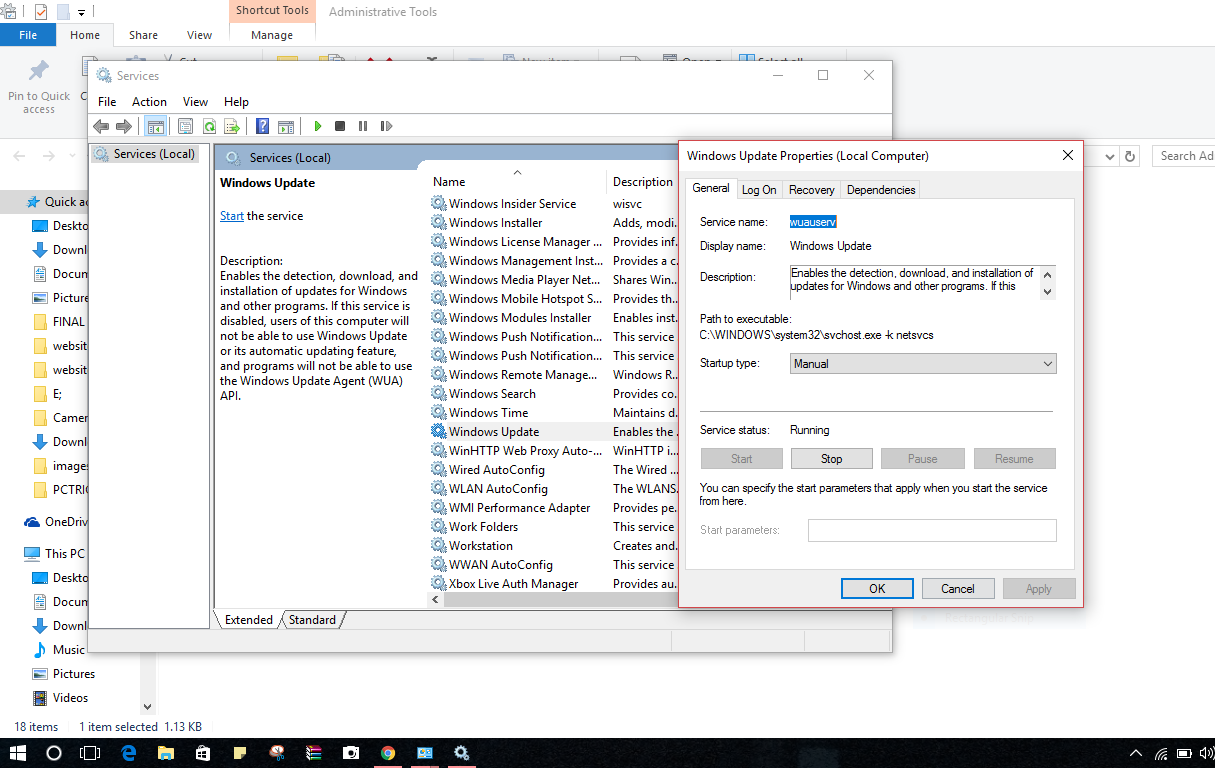Viewport: 1215px width, 768px height.
Task: Toggle Show/Hide Console Tree icon in Services
Action: point(155,126)
